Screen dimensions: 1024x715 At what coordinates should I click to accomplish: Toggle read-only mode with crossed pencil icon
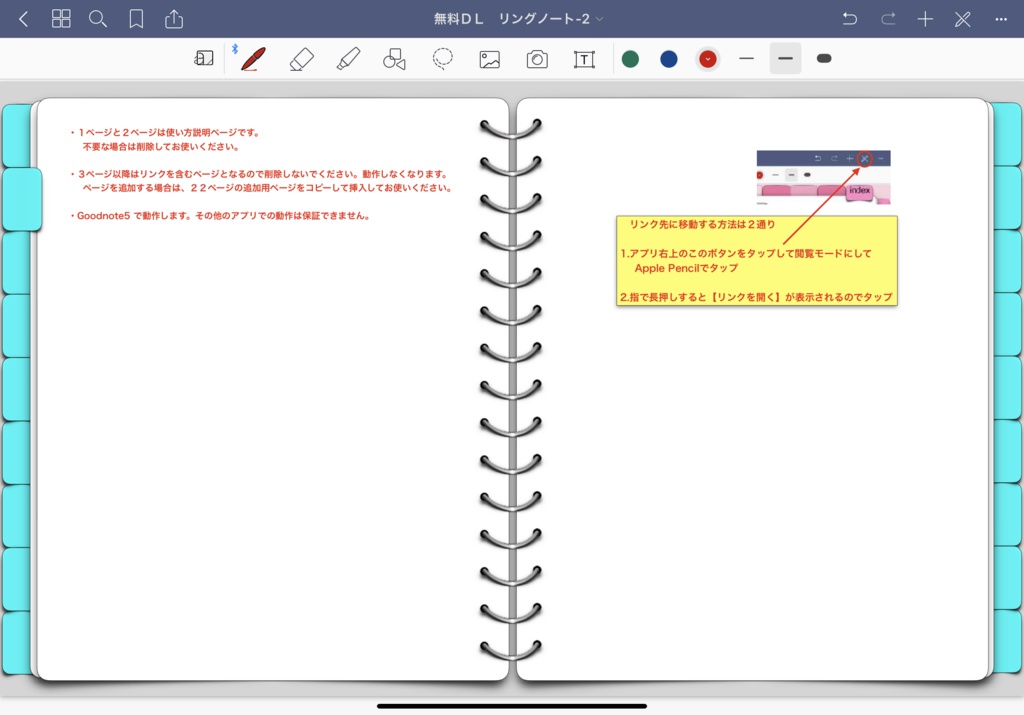click(963, 19)
